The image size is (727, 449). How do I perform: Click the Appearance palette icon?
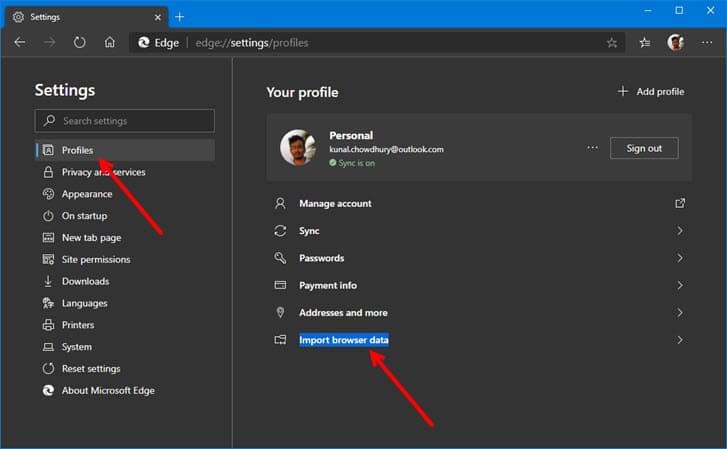[x=48, y=194]
